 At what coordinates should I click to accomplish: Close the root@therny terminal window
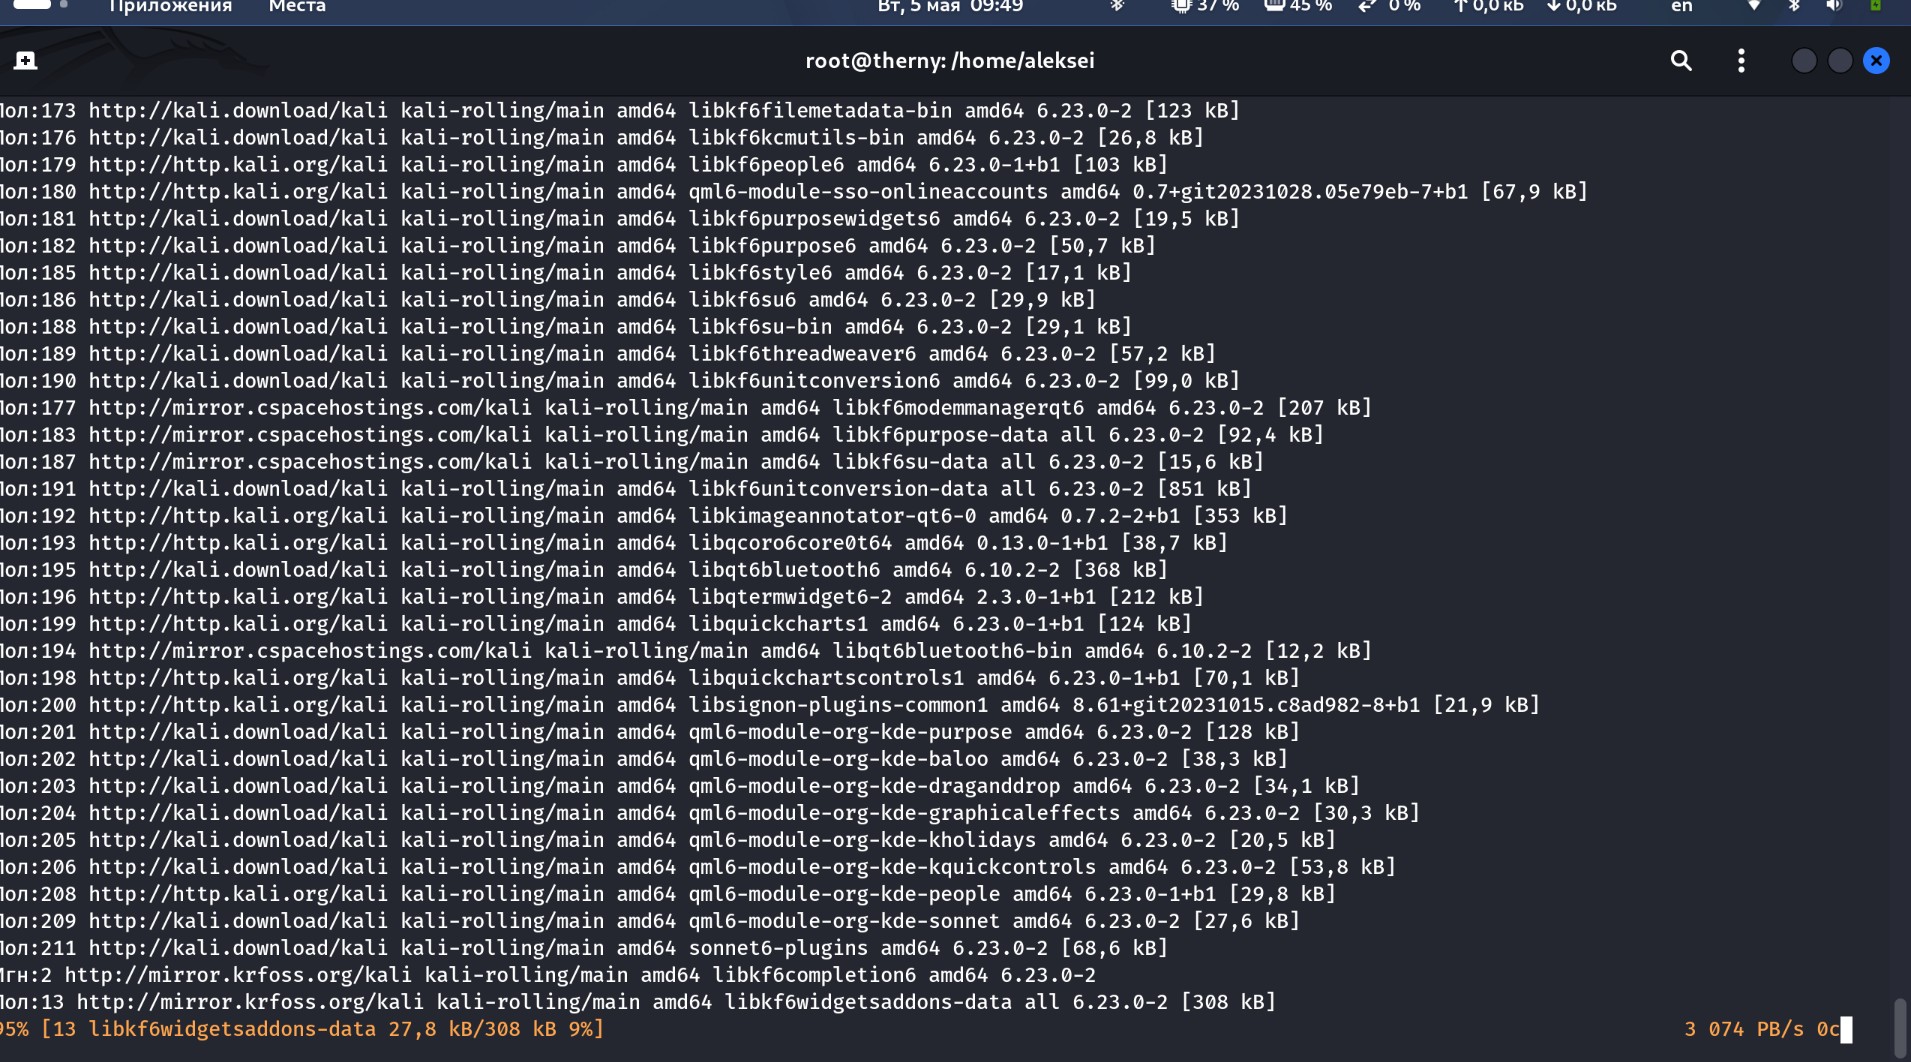(1876, 61)
